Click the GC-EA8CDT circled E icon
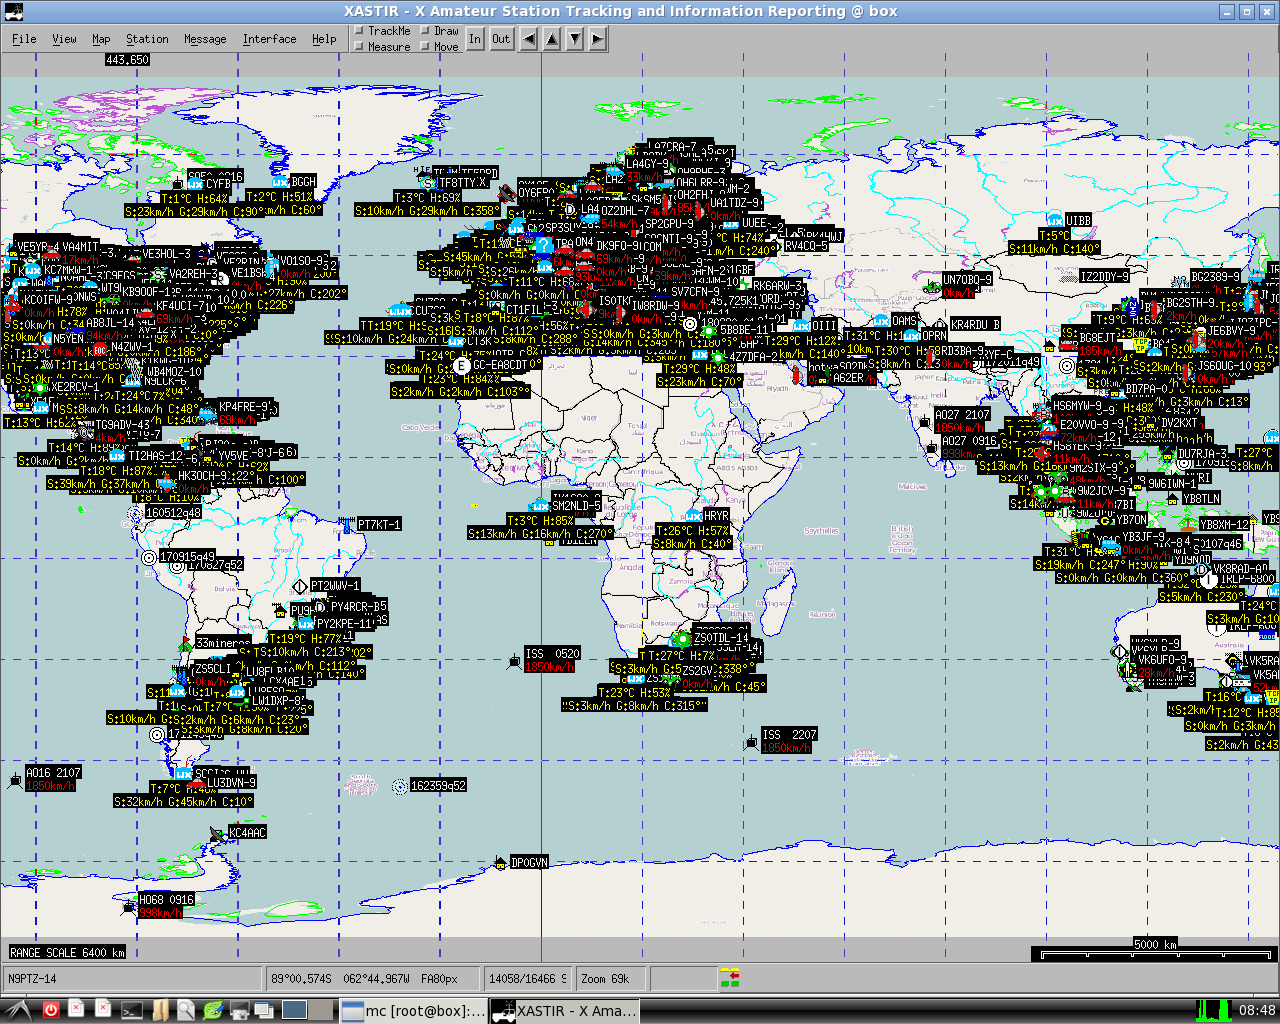The height and width of the screenshot is (1024, 1280). click(461, 366)
